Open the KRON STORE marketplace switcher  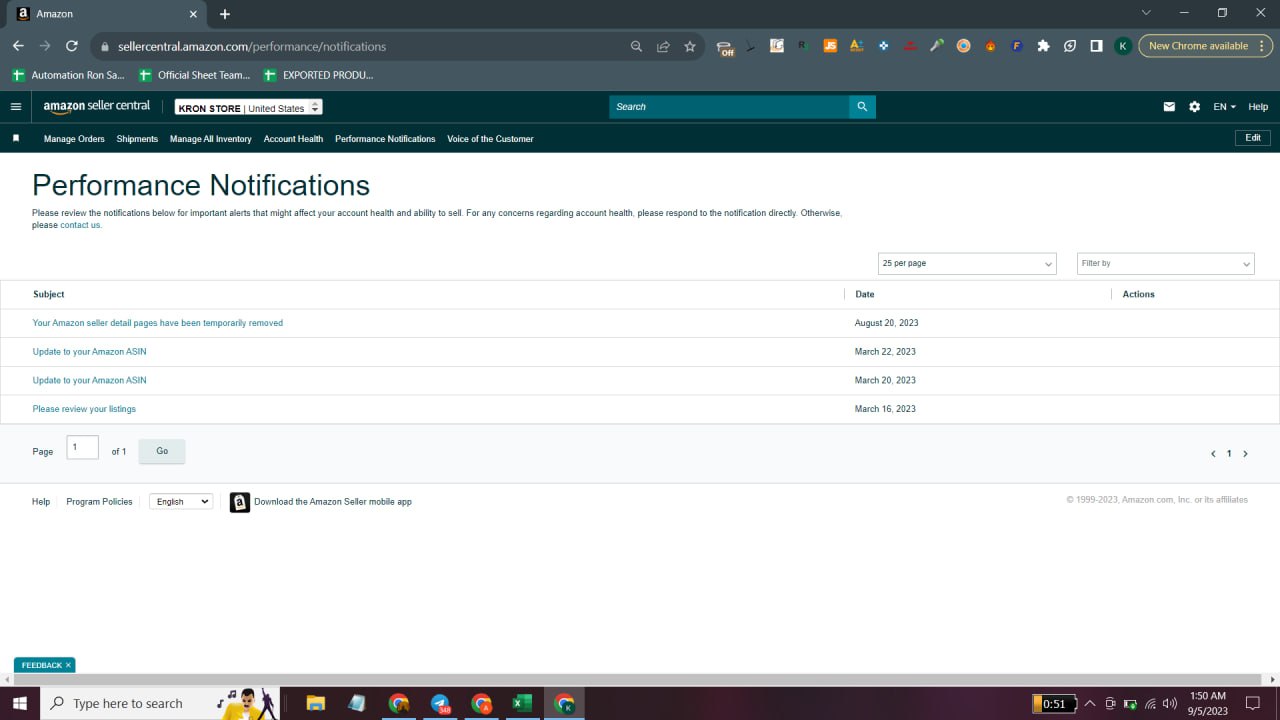click(249, 108)
